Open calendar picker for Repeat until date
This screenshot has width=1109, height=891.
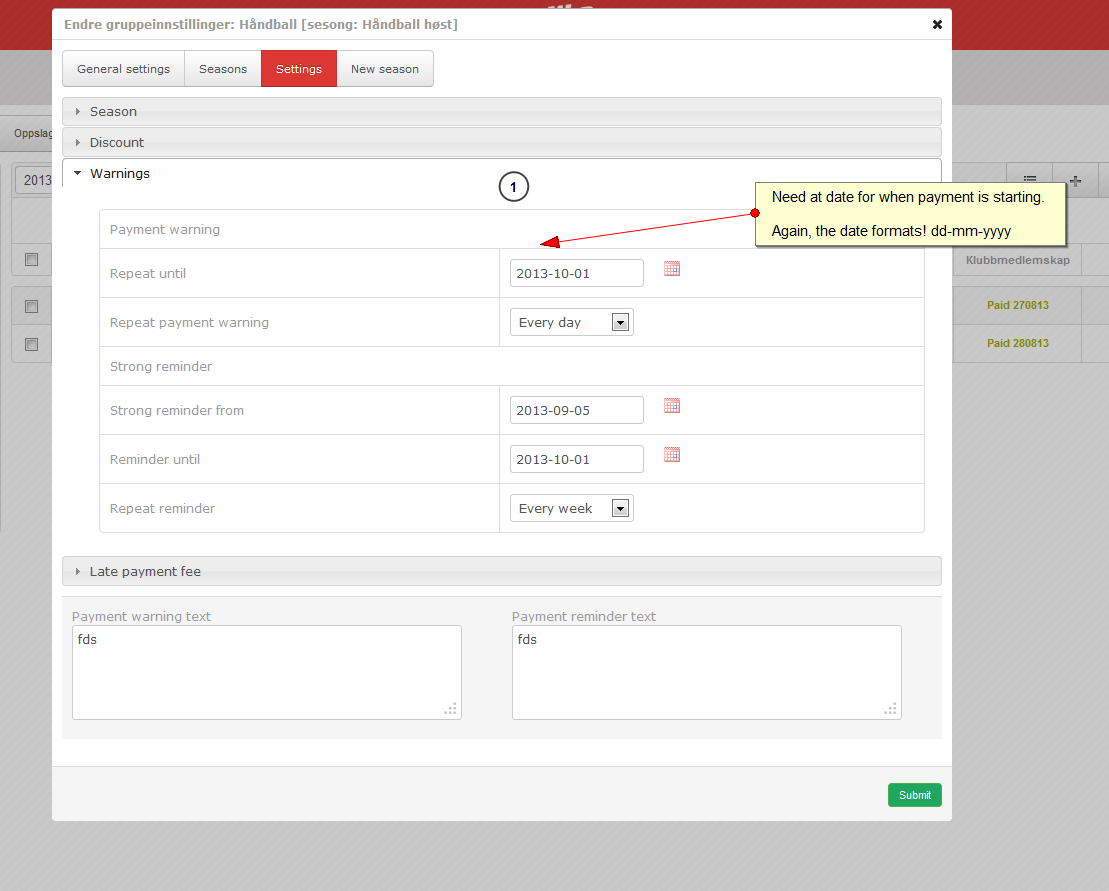672,269
